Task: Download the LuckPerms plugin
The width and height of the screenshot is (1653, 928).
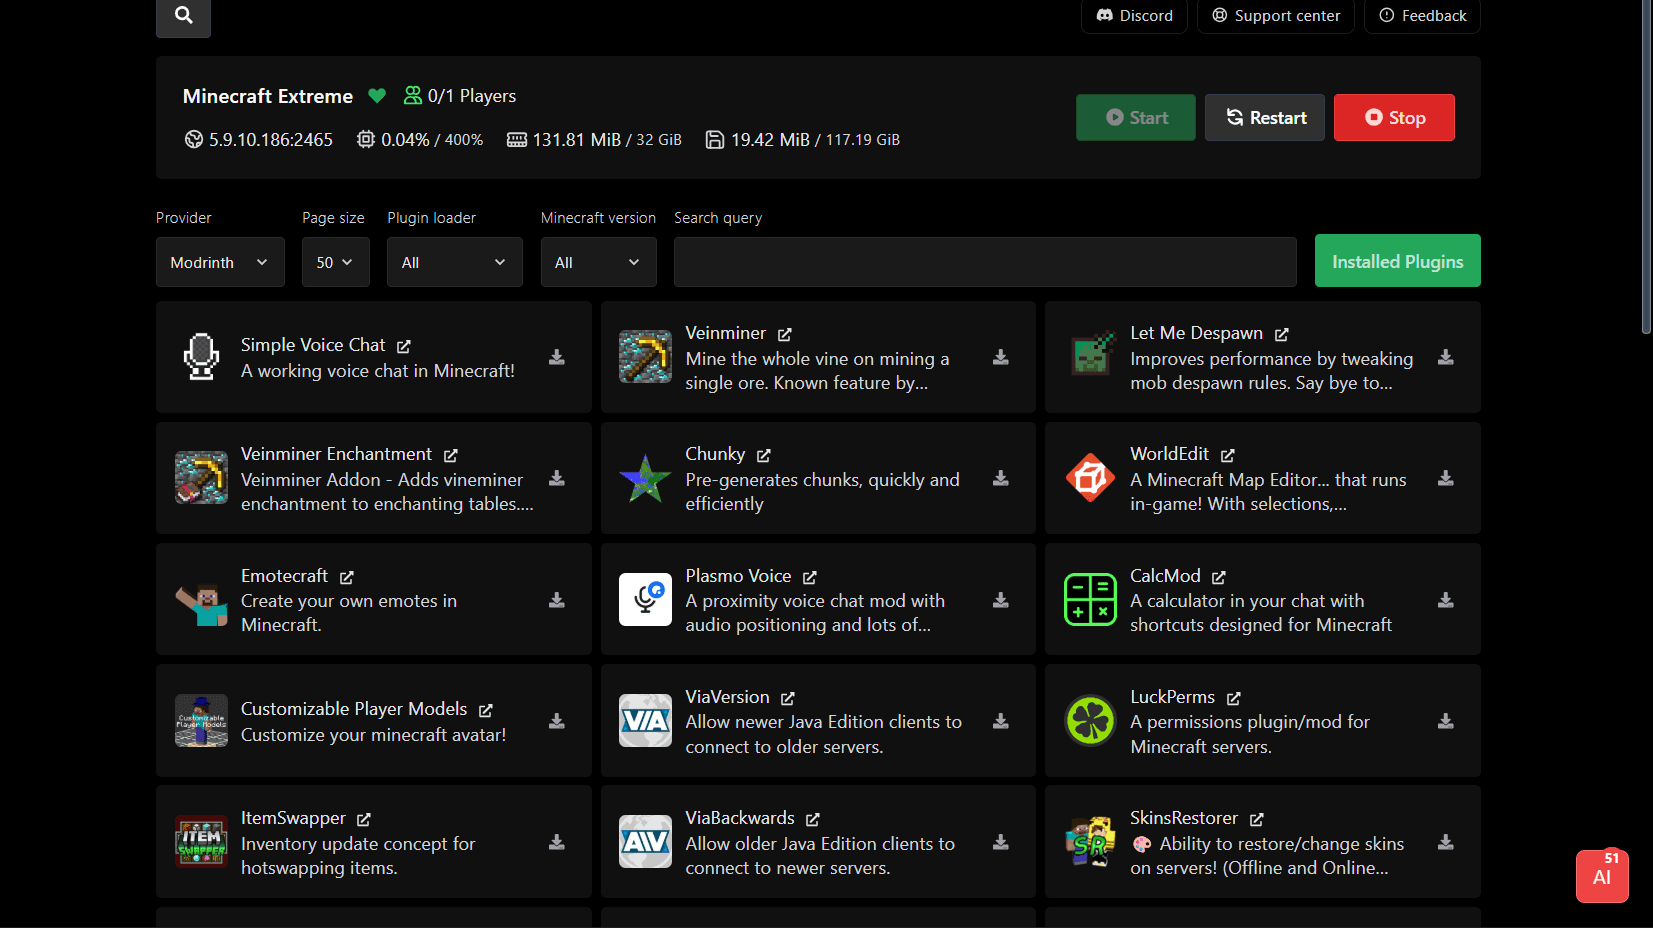Action: coord(1445,721)
